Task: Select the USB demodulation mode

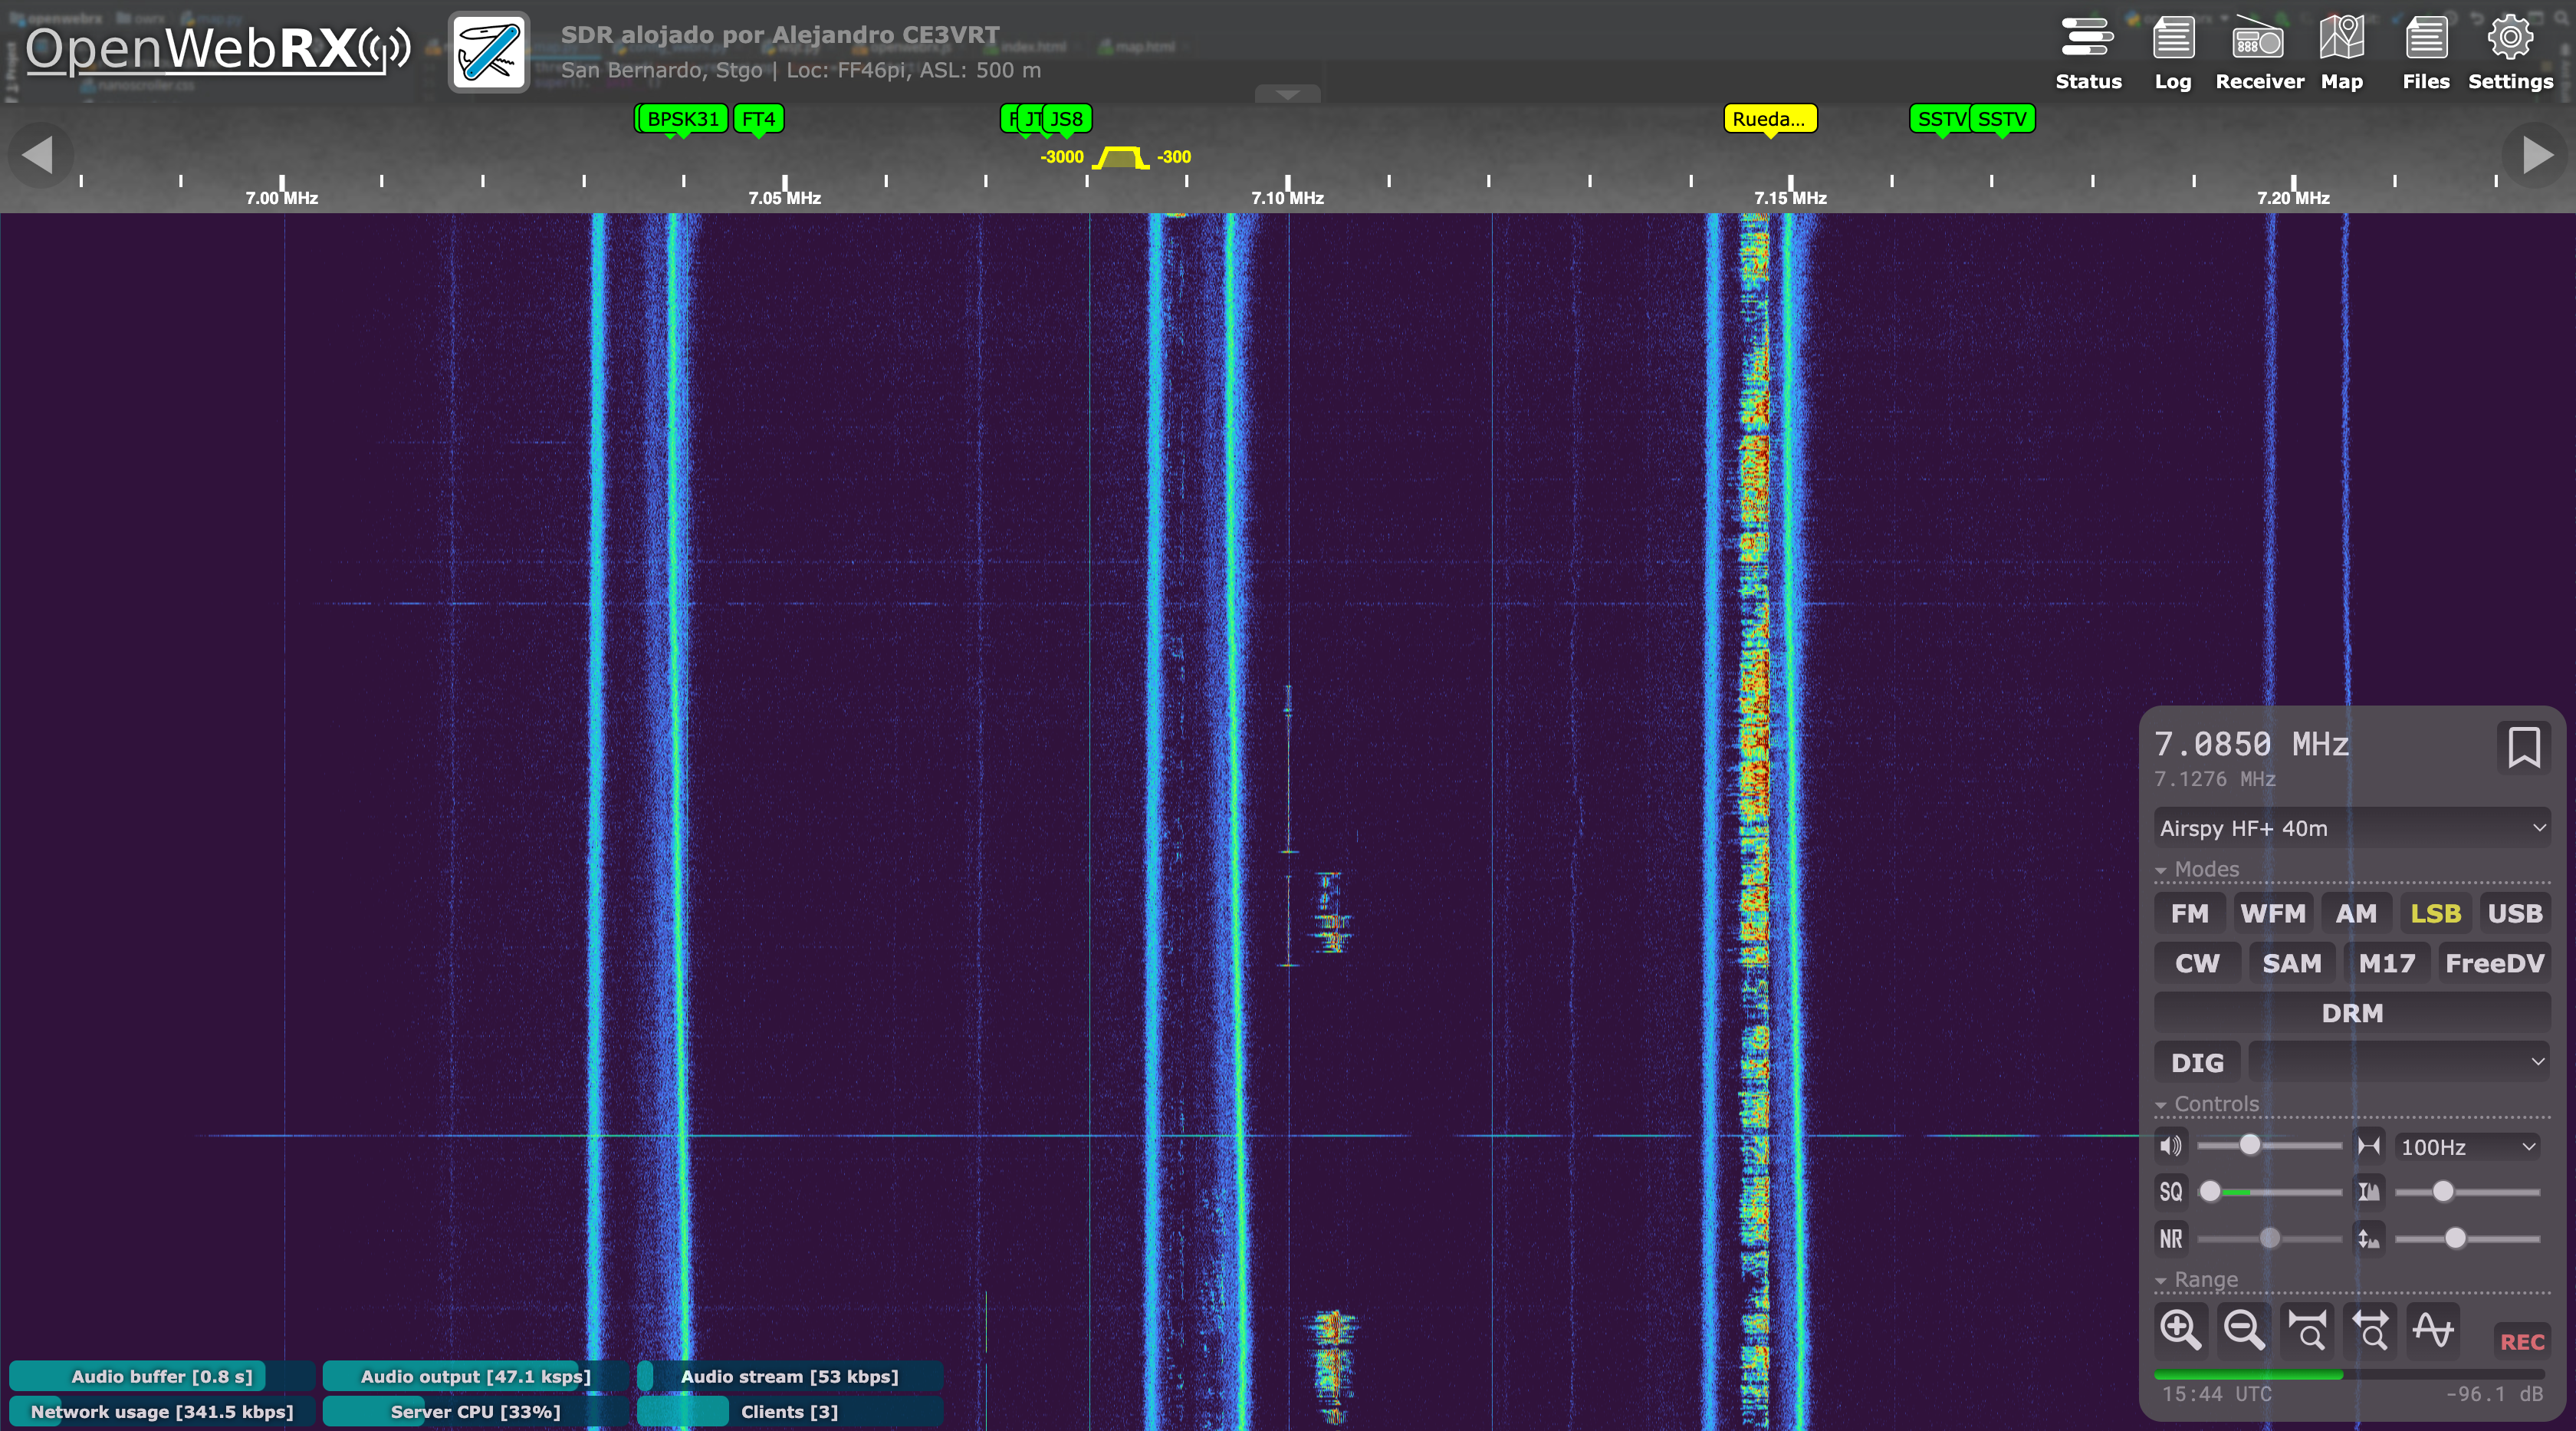Action: (x=2514, y=913)
